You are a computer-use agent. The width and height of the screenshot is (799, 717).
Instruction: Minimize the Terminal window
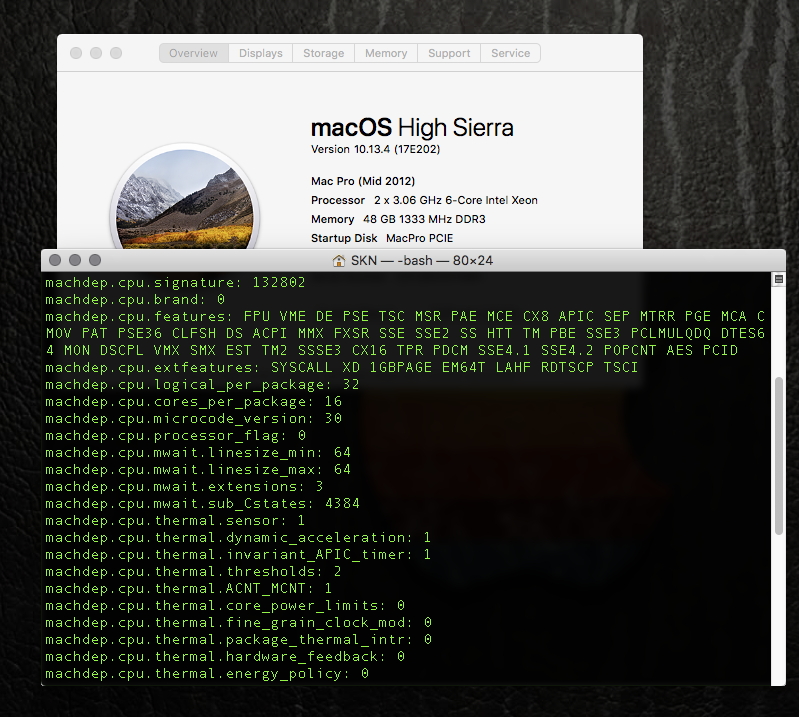pyautogui.click(x=75, y=260)
